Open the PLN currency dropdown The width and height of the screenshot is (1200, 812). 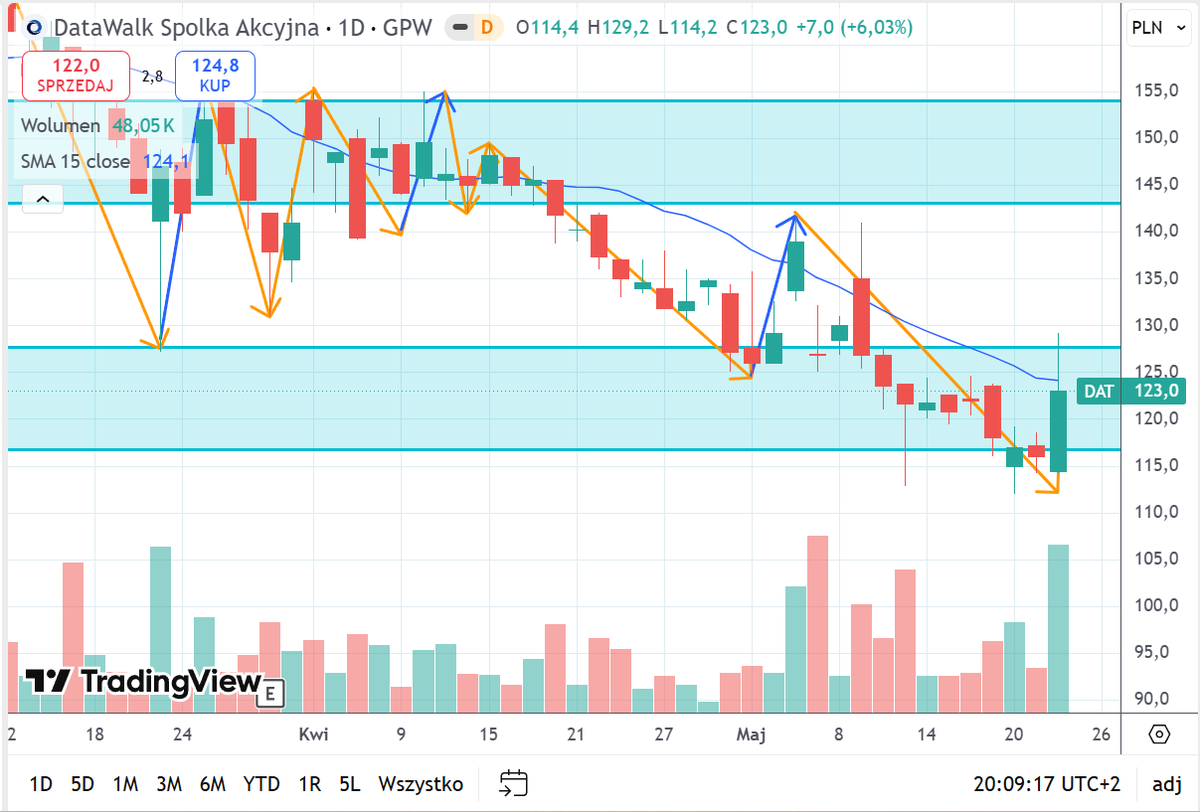pyautogui.click(x=1159, y=27)
